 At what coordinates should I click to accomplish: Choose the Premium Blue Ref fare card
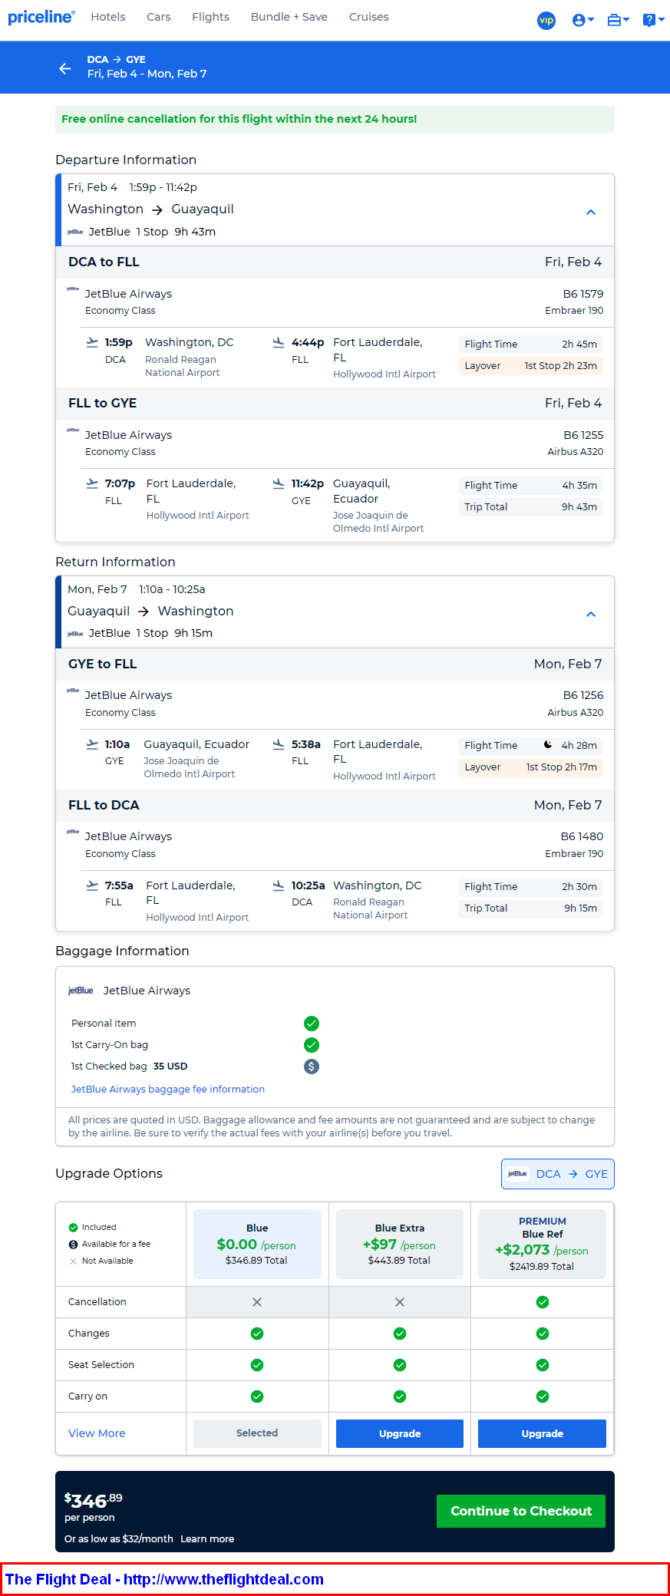tap(542, 1244)
